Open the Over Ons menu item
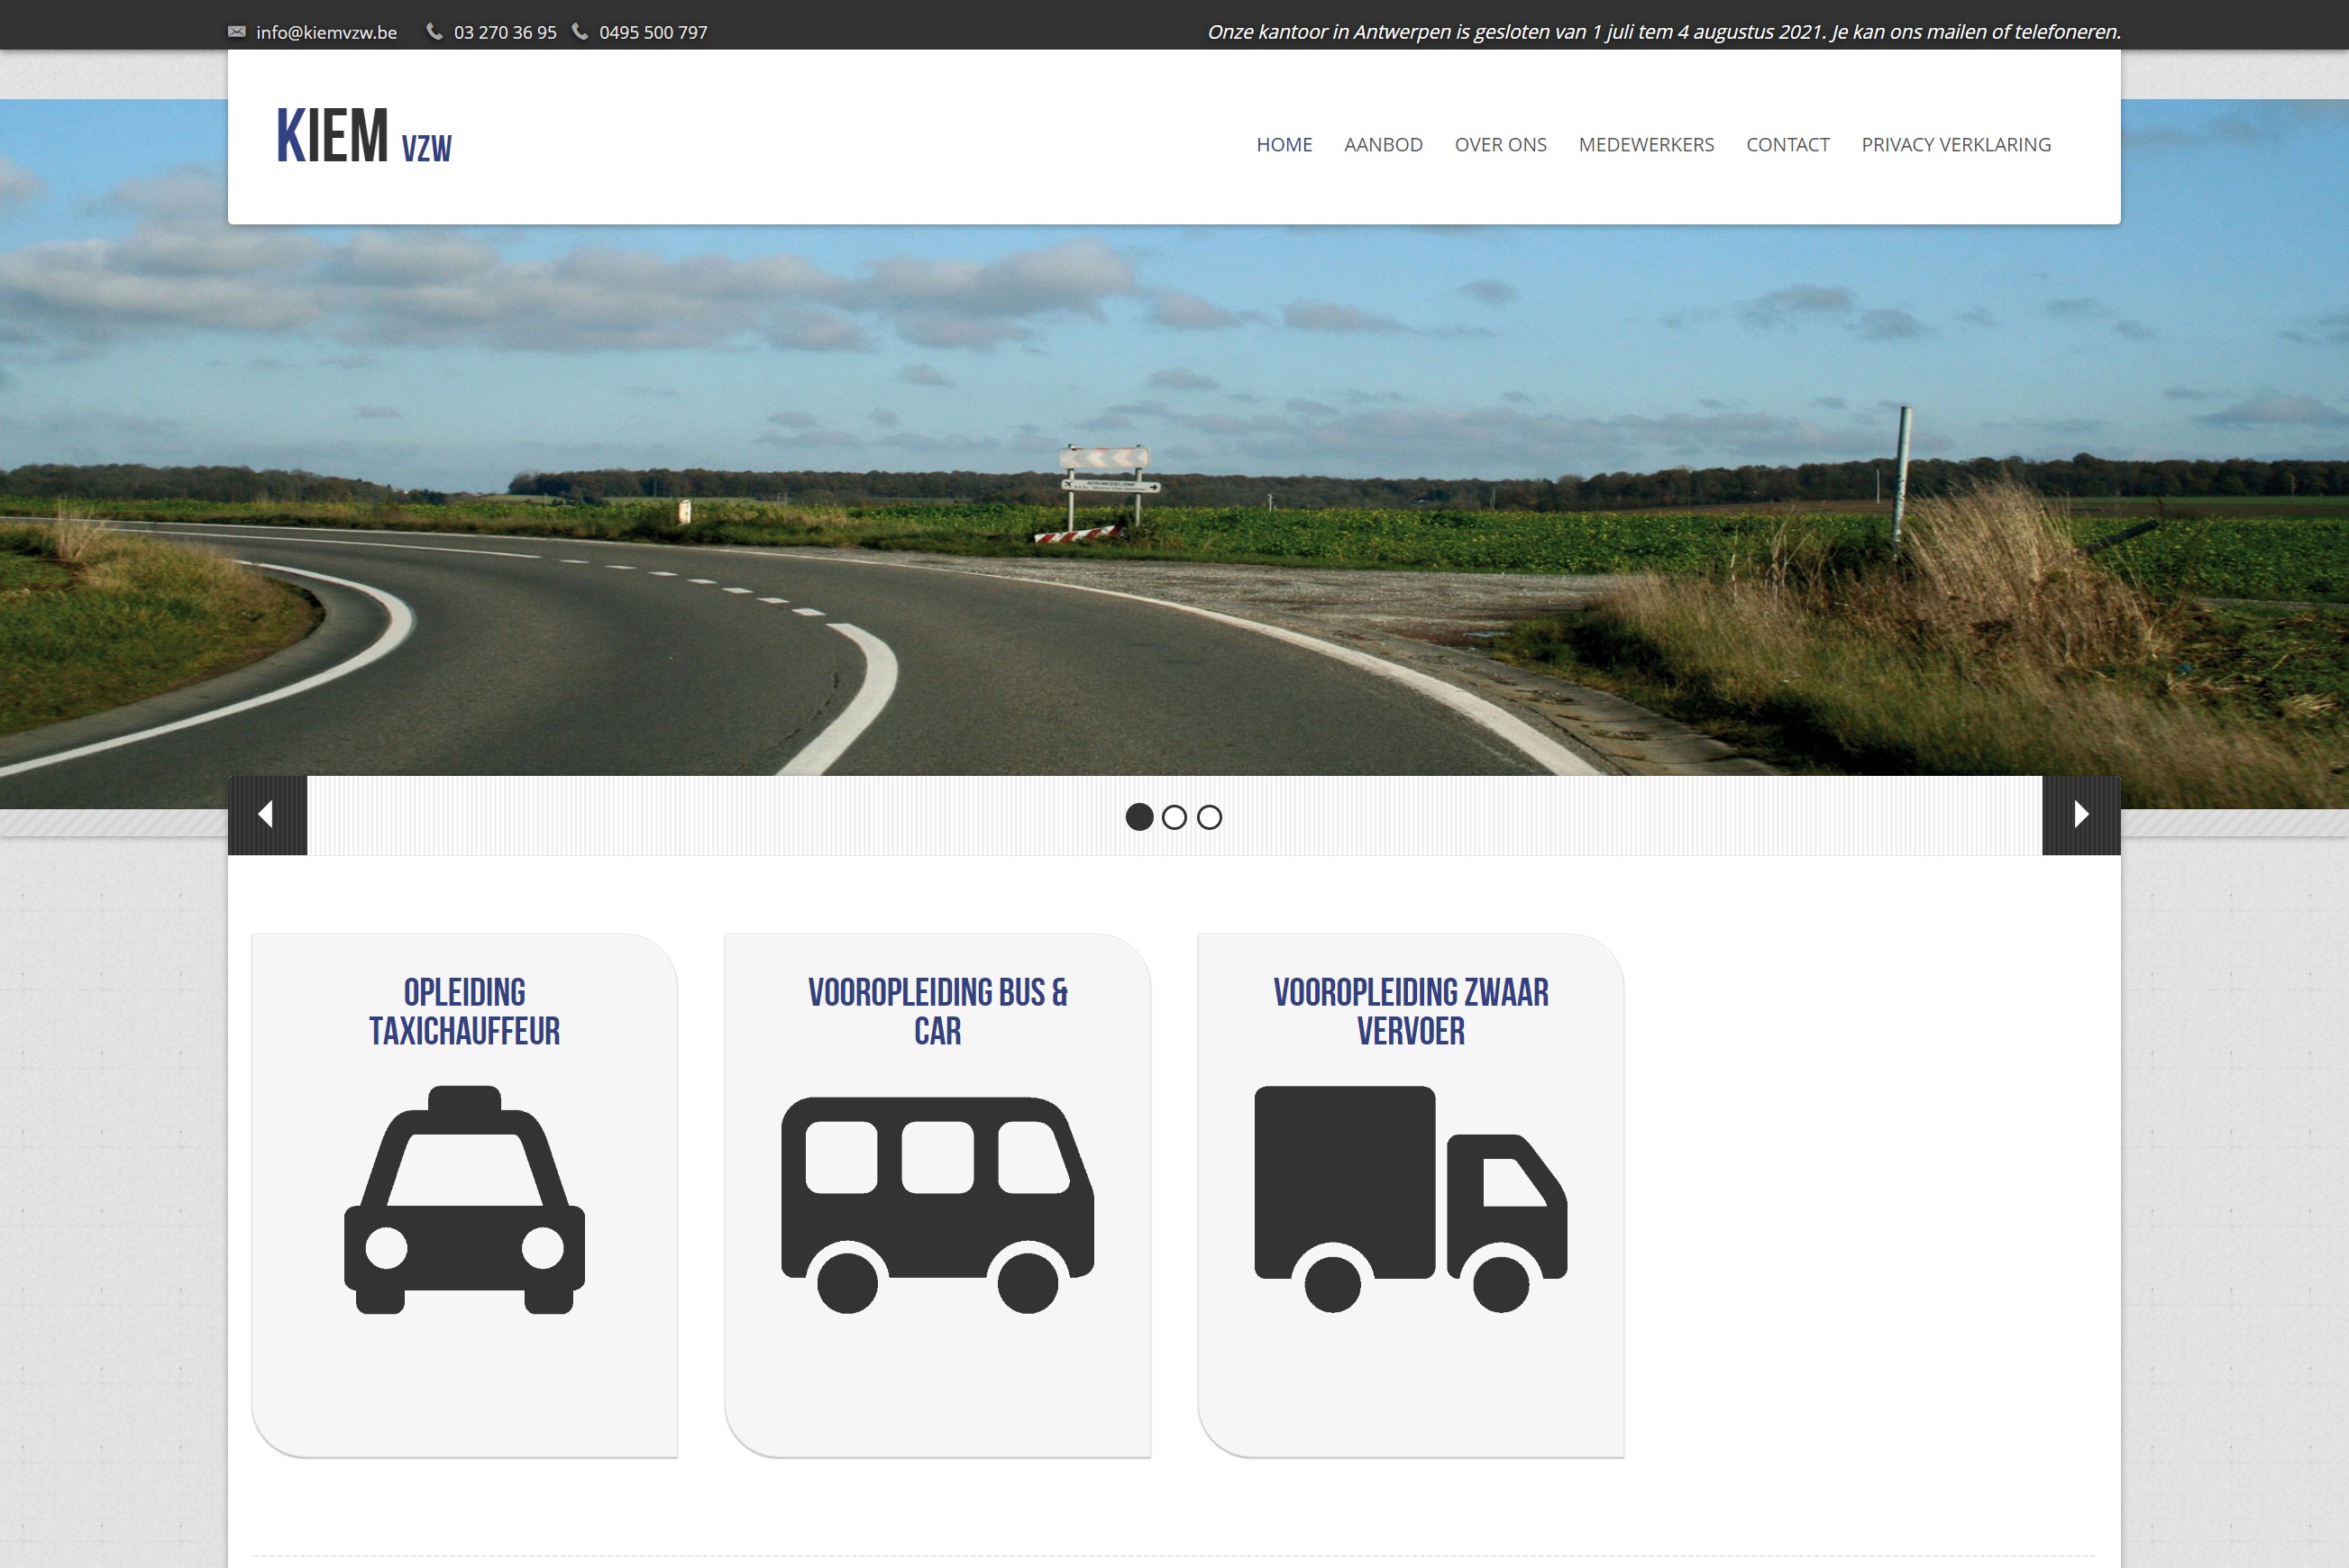The image size is (2349, 1568). [1500, 145]
